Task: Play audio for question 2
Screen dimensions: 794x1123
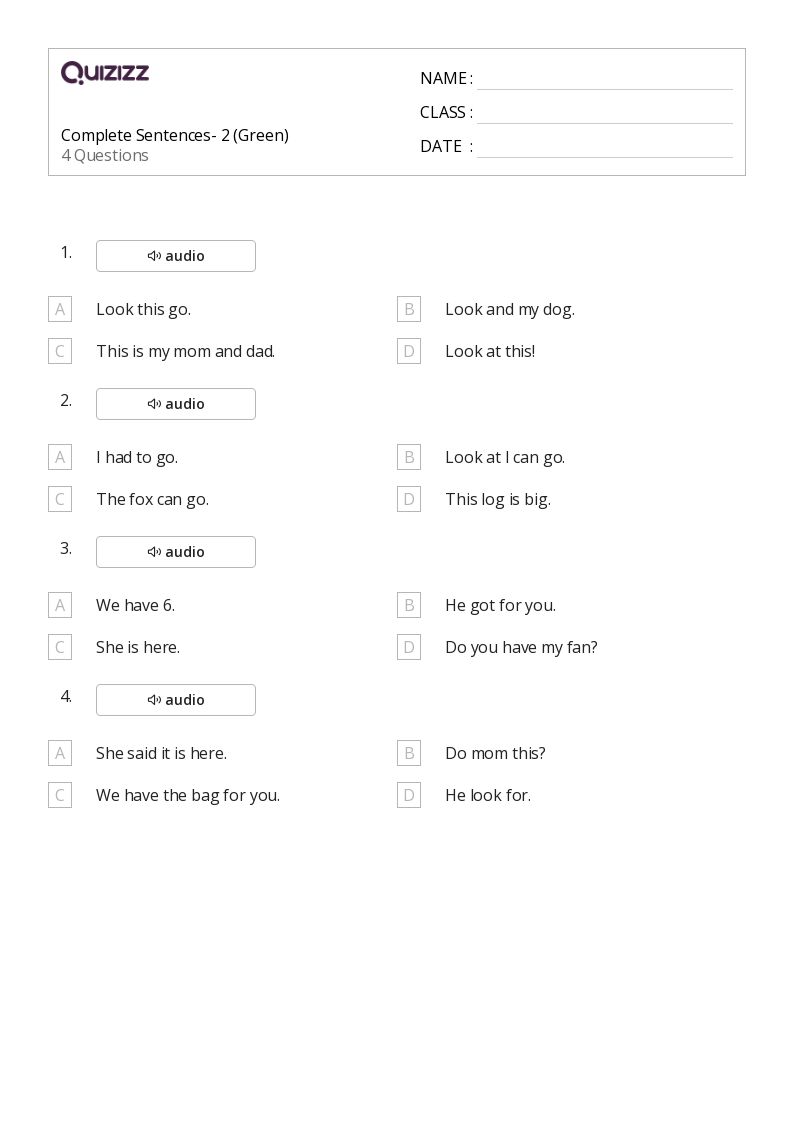Action: (x=175, y=404)
